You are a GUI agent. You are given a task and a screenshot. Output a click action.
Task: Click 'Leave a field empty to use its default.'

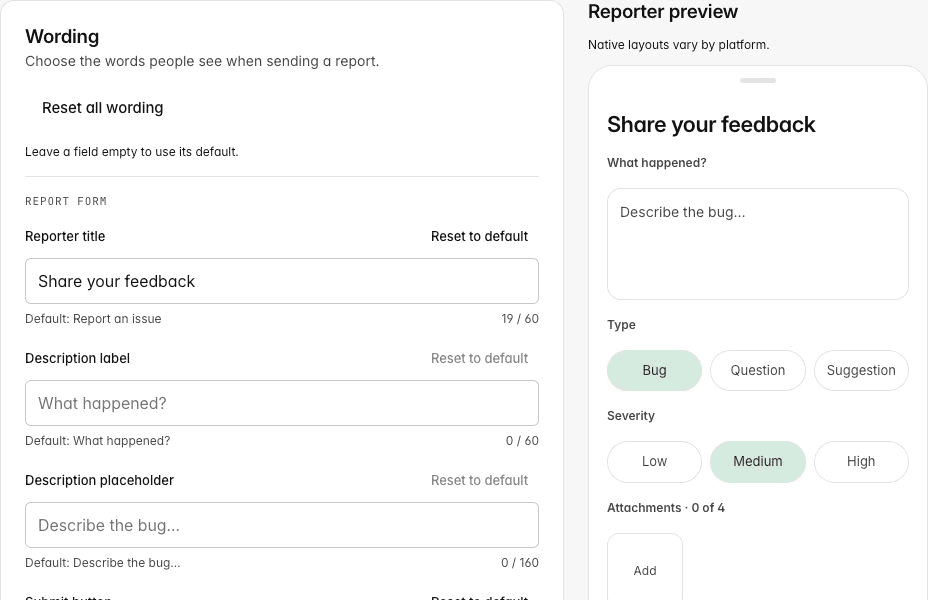coord(131,151)
